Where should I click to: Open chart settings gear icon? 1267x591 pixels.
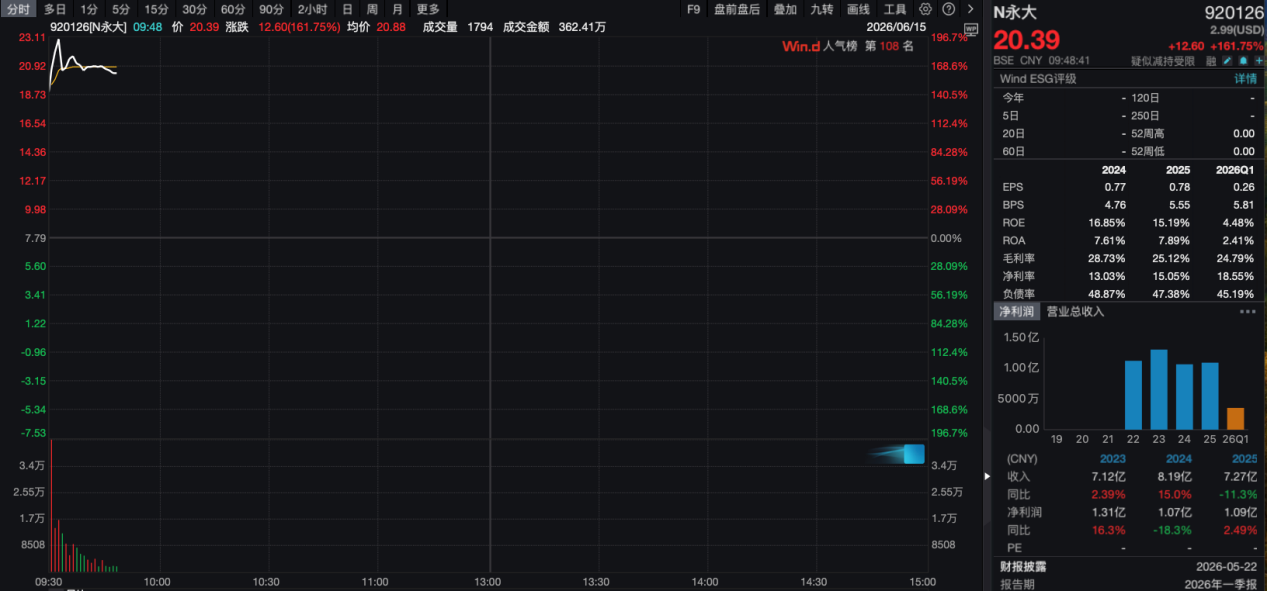click(925, 9)
